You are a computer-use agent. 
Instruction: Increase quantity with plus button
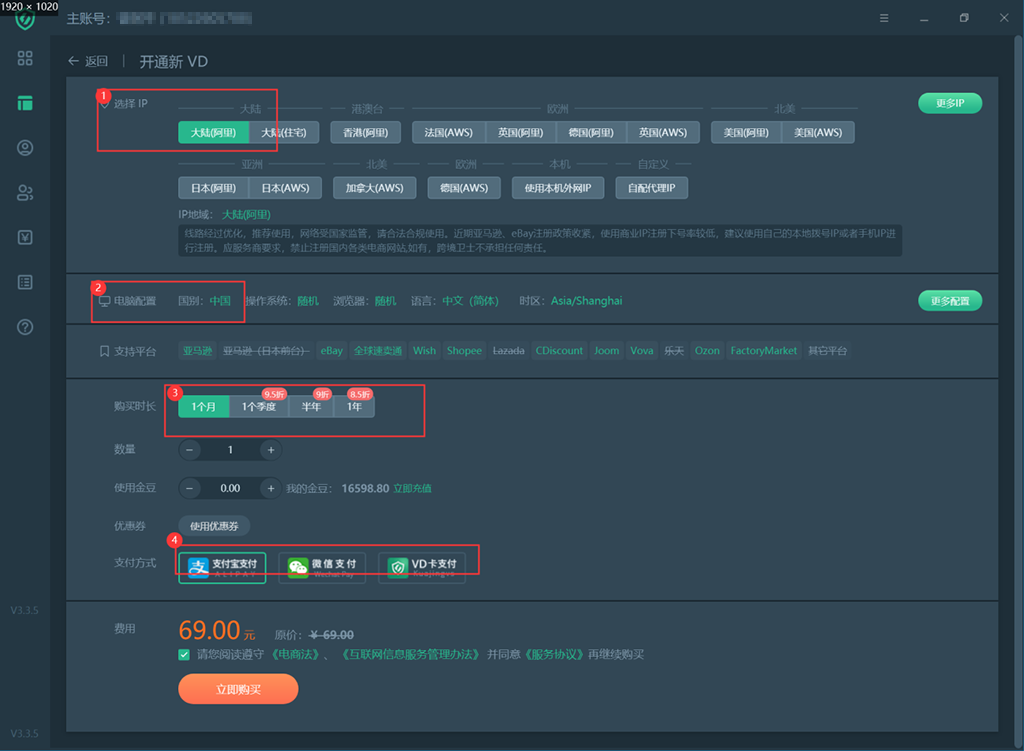[x=271, y=450]
